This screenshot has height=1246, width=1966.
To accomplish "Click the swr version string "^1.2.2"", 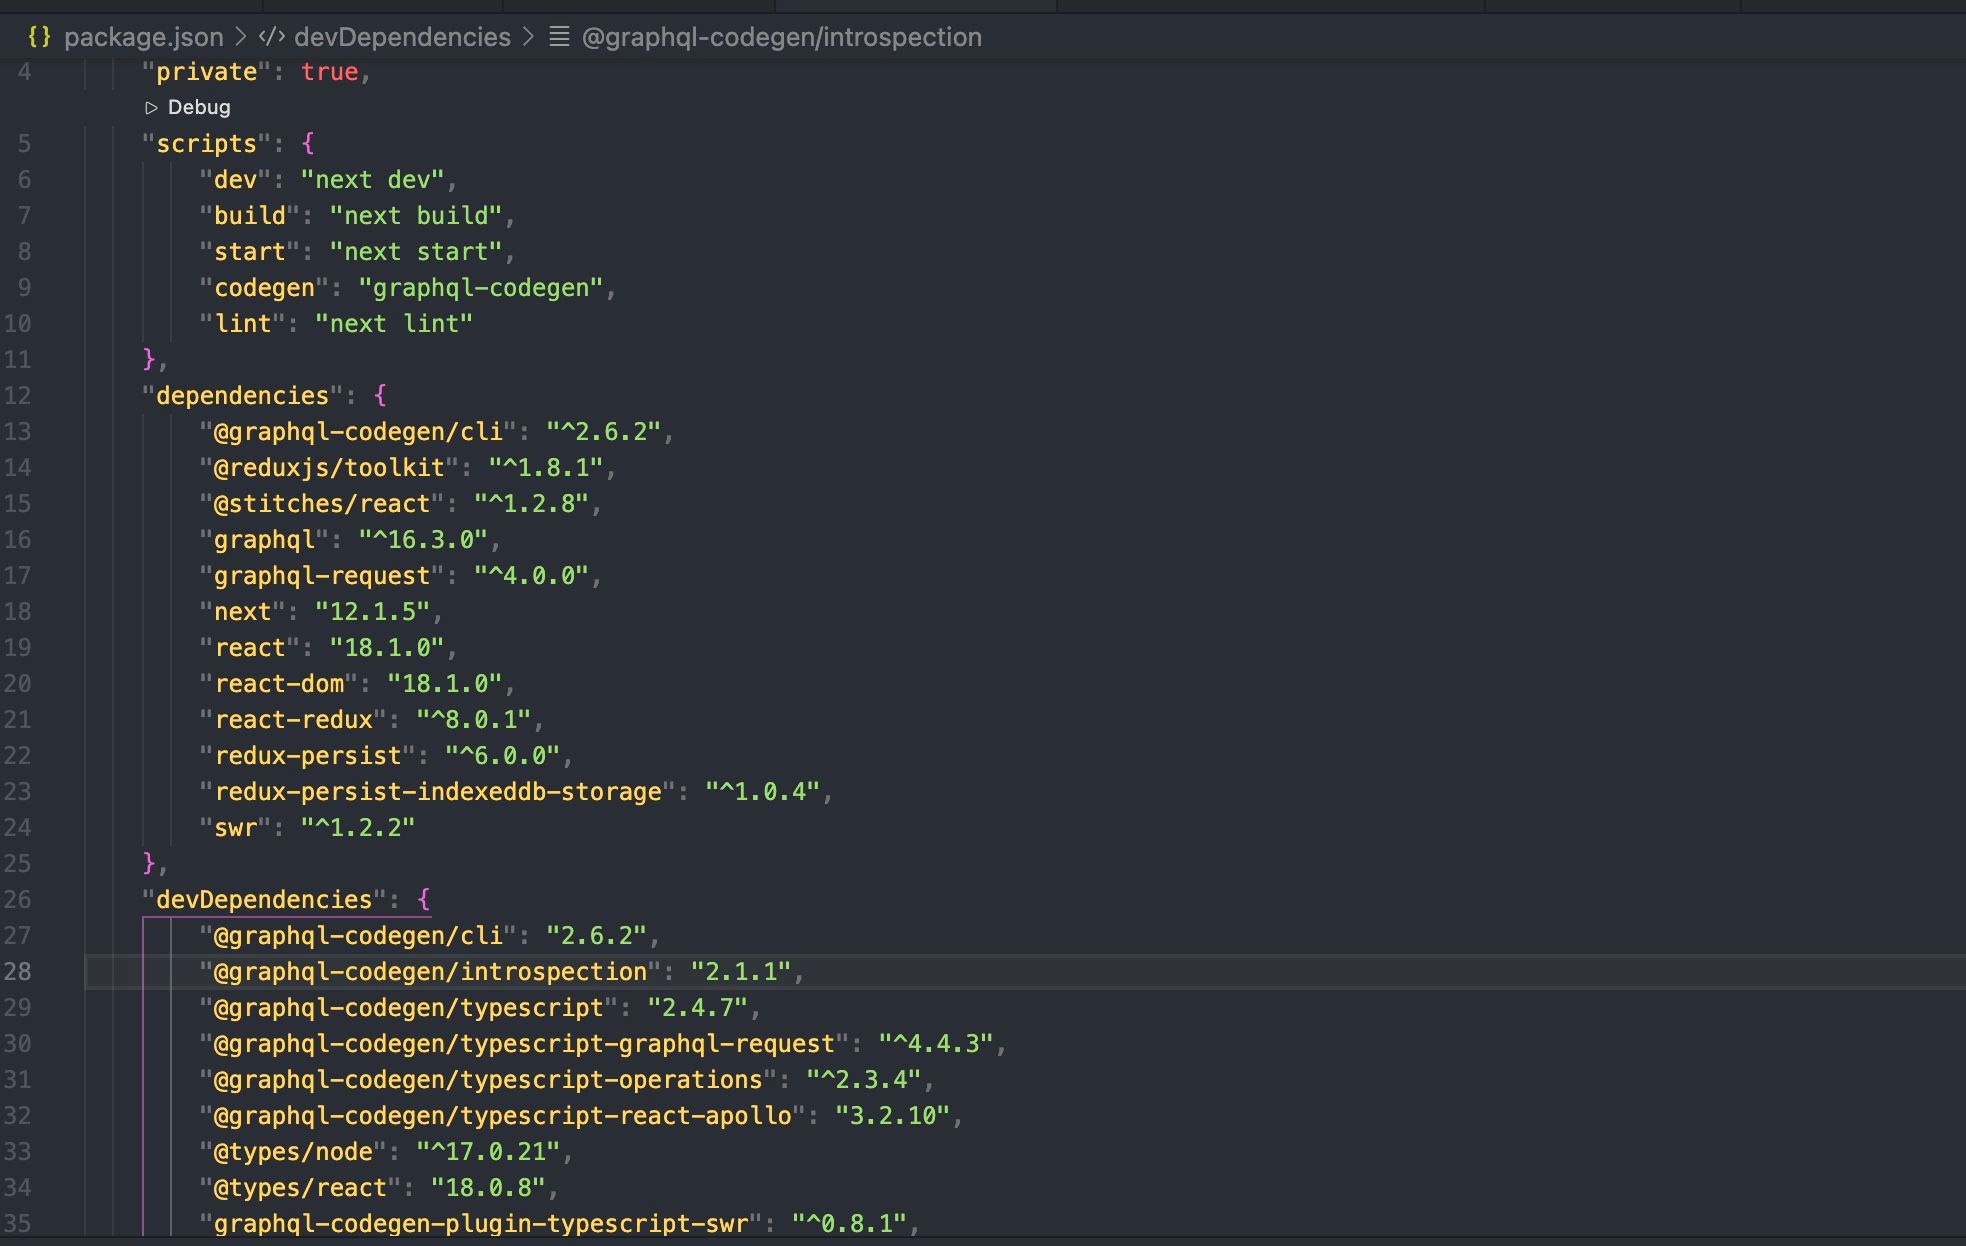I will click(358, 827).
